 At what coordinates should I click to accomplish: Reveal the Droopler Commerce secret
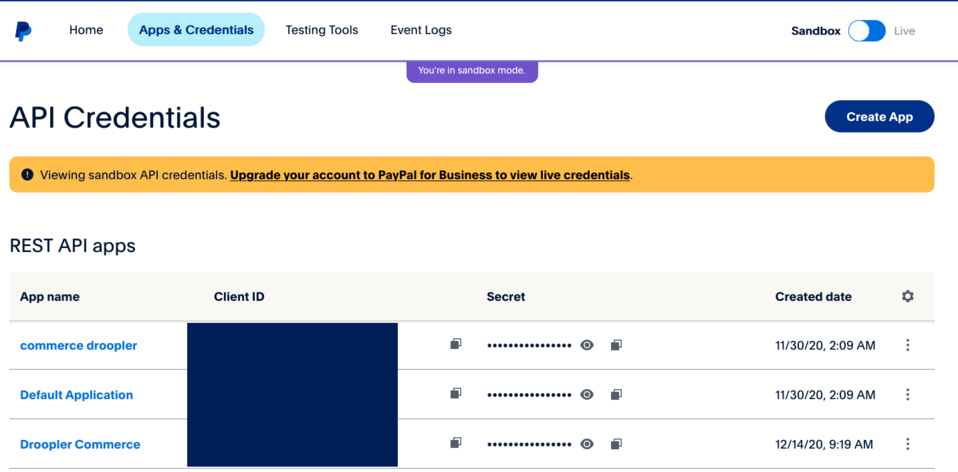point(587,444)
